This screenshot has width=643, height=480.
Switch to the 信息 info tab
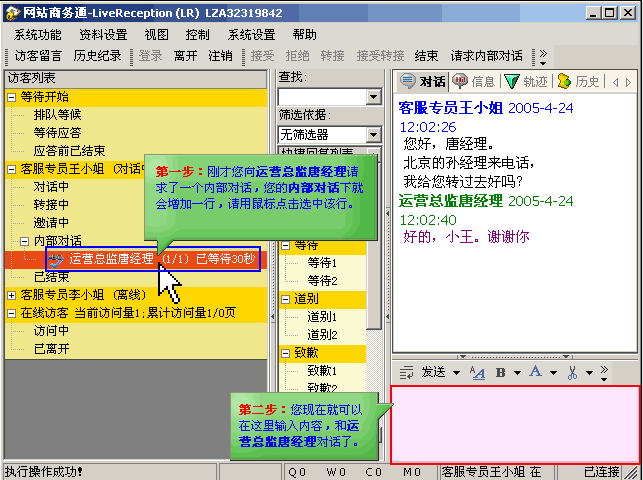tap(474, 81)
